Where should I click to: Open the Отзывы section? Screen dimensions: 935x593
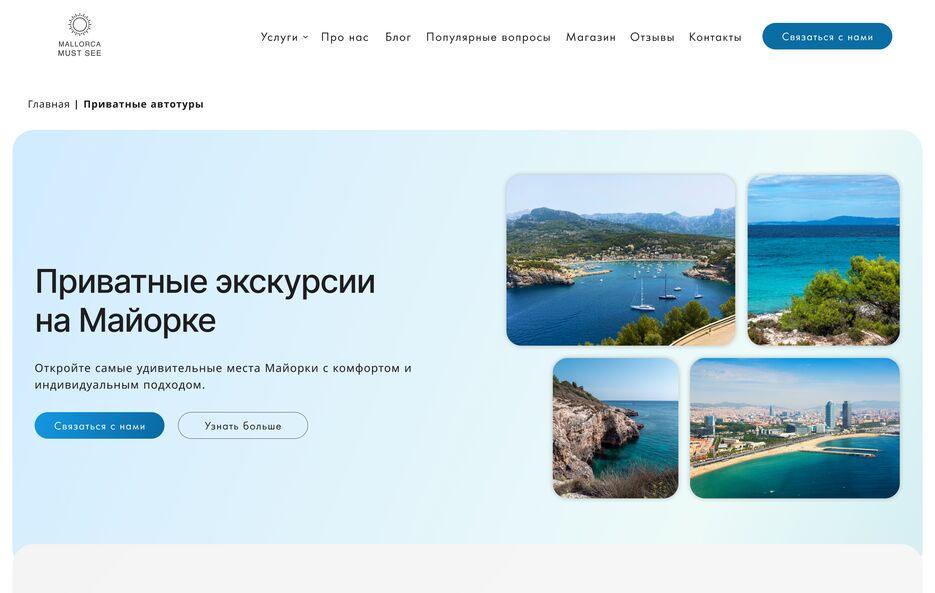(652, 36)
